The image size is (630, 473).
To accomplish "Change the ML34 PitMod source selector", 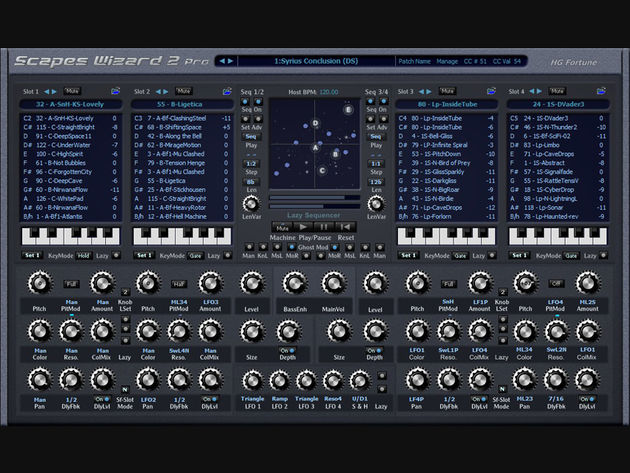I will (x=179, y=302).
